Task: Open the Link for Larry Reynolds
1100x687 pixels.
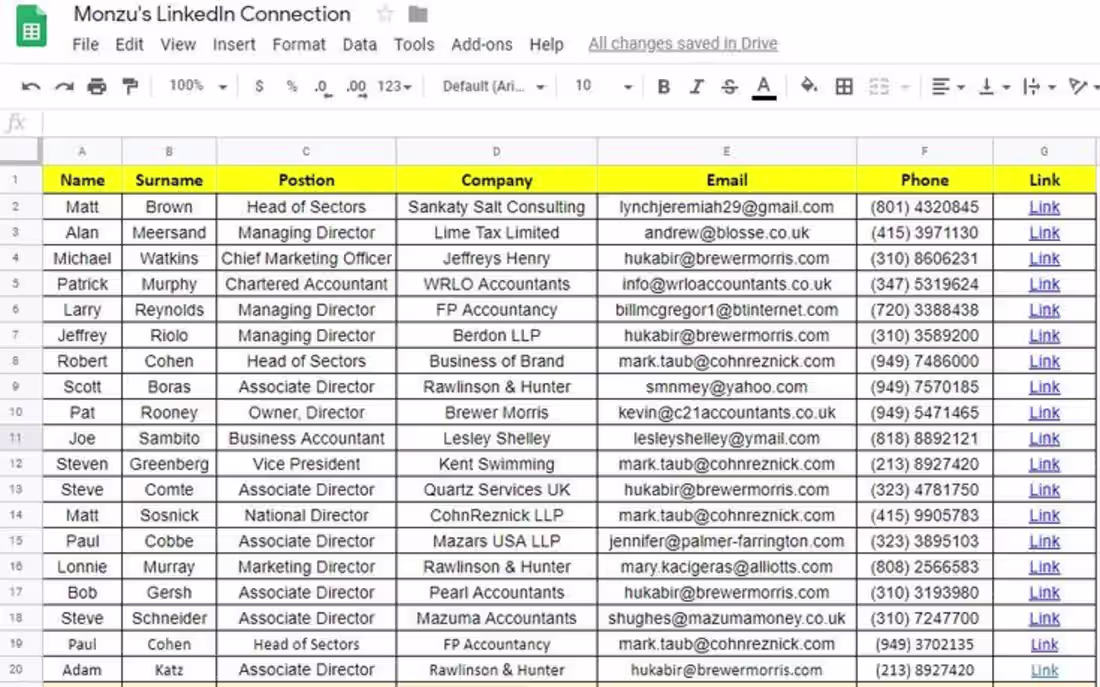Action: (1044, 310)
